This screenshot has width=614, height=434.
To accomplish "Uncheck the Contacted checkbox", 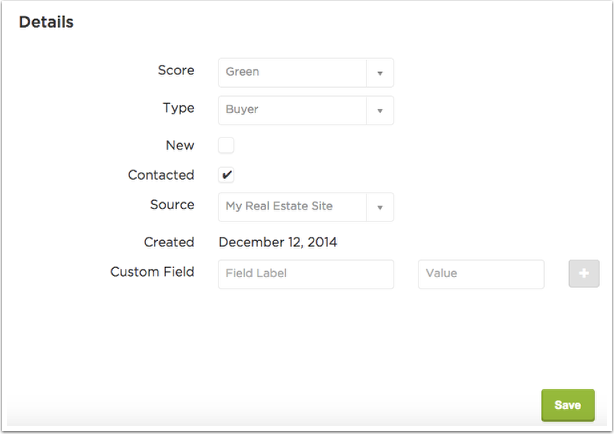I will point(226,175).
